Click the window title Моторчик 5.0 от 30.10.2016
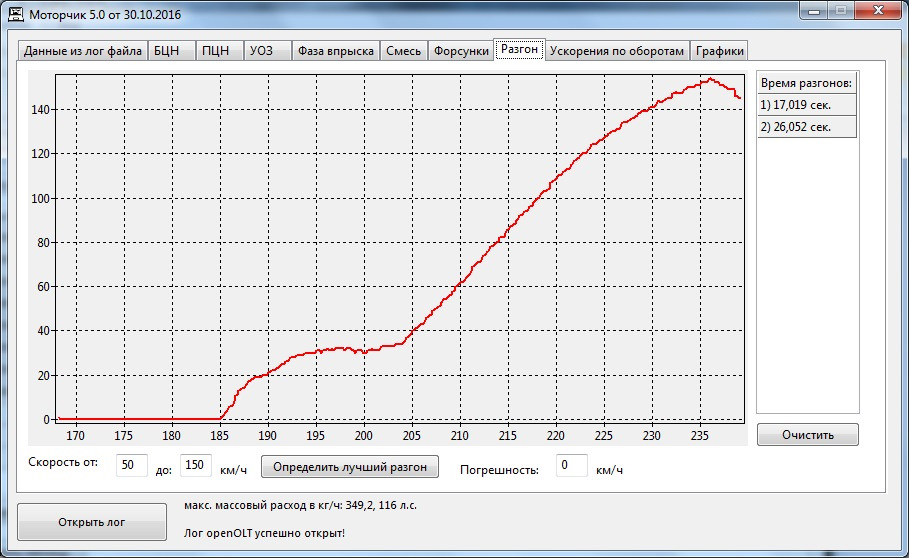 point(105,14)
